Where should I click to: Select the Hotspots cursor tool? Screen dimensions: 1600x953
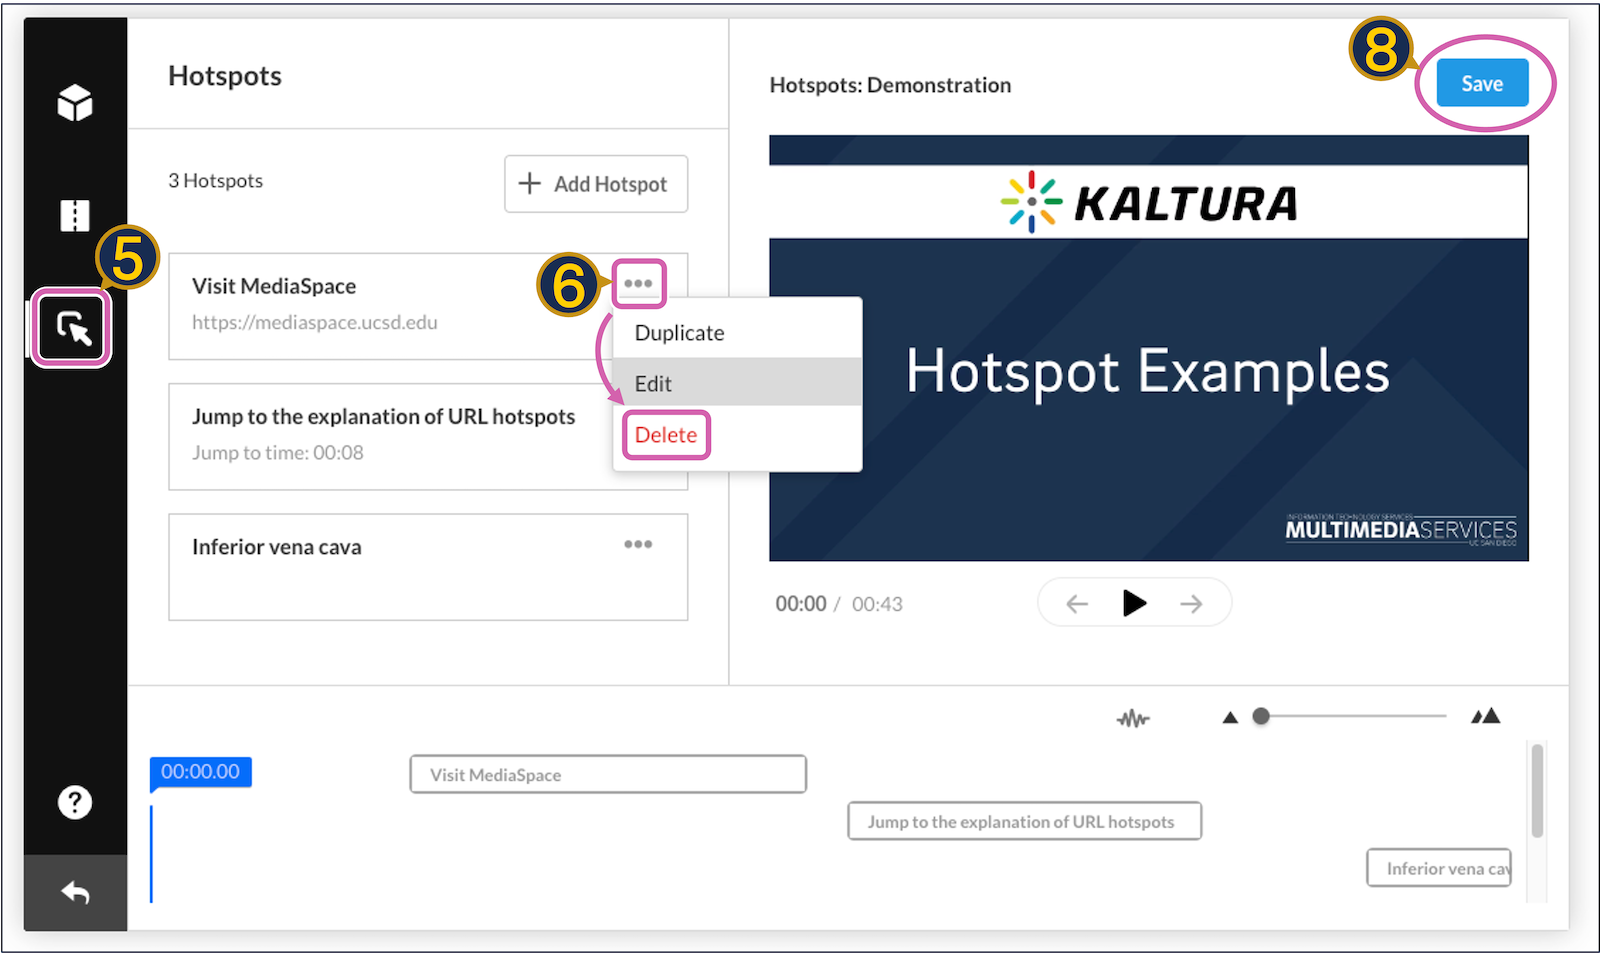74,328
